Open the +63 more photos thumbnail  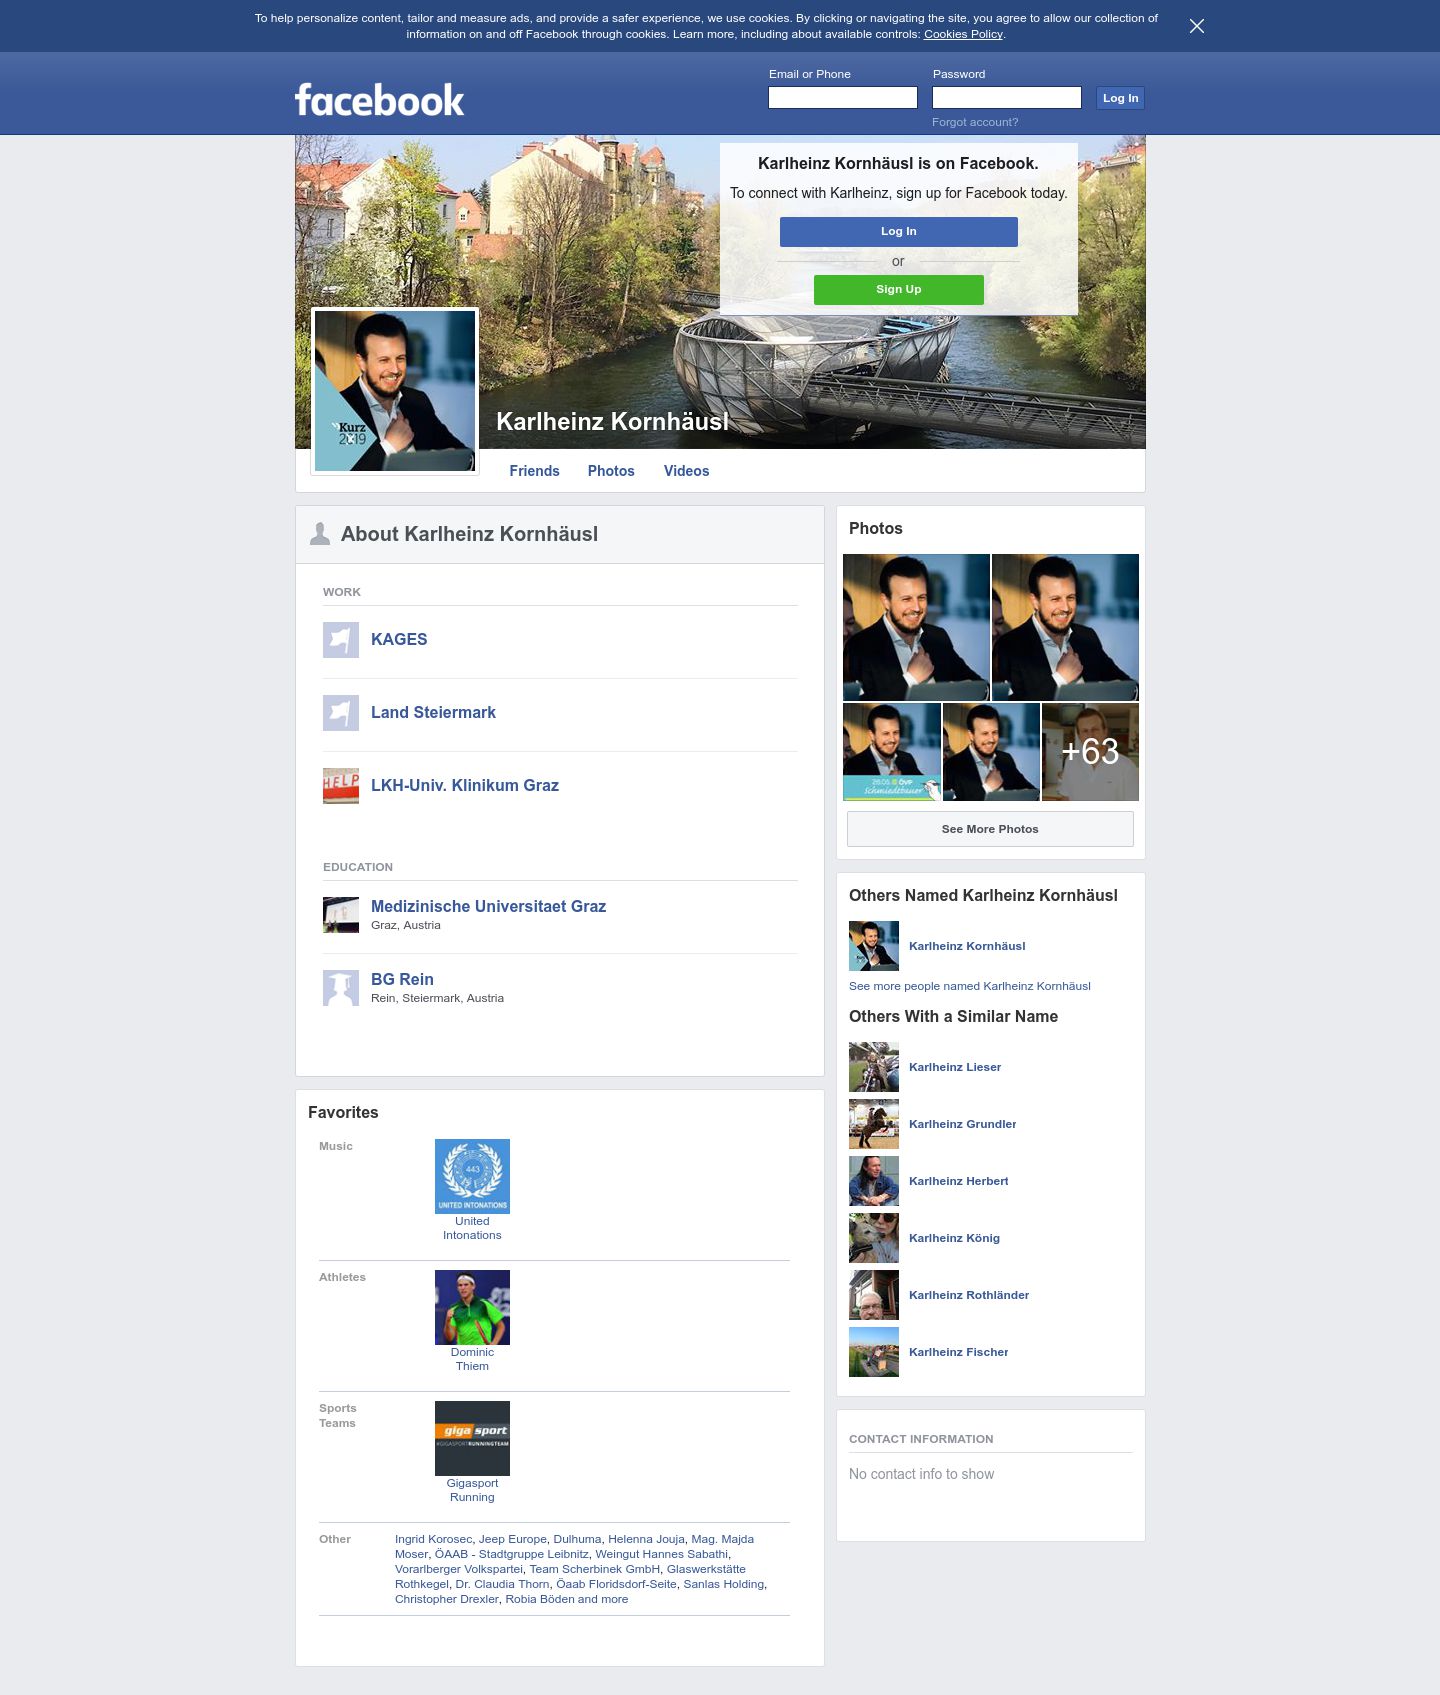(x=1090, y=752)
